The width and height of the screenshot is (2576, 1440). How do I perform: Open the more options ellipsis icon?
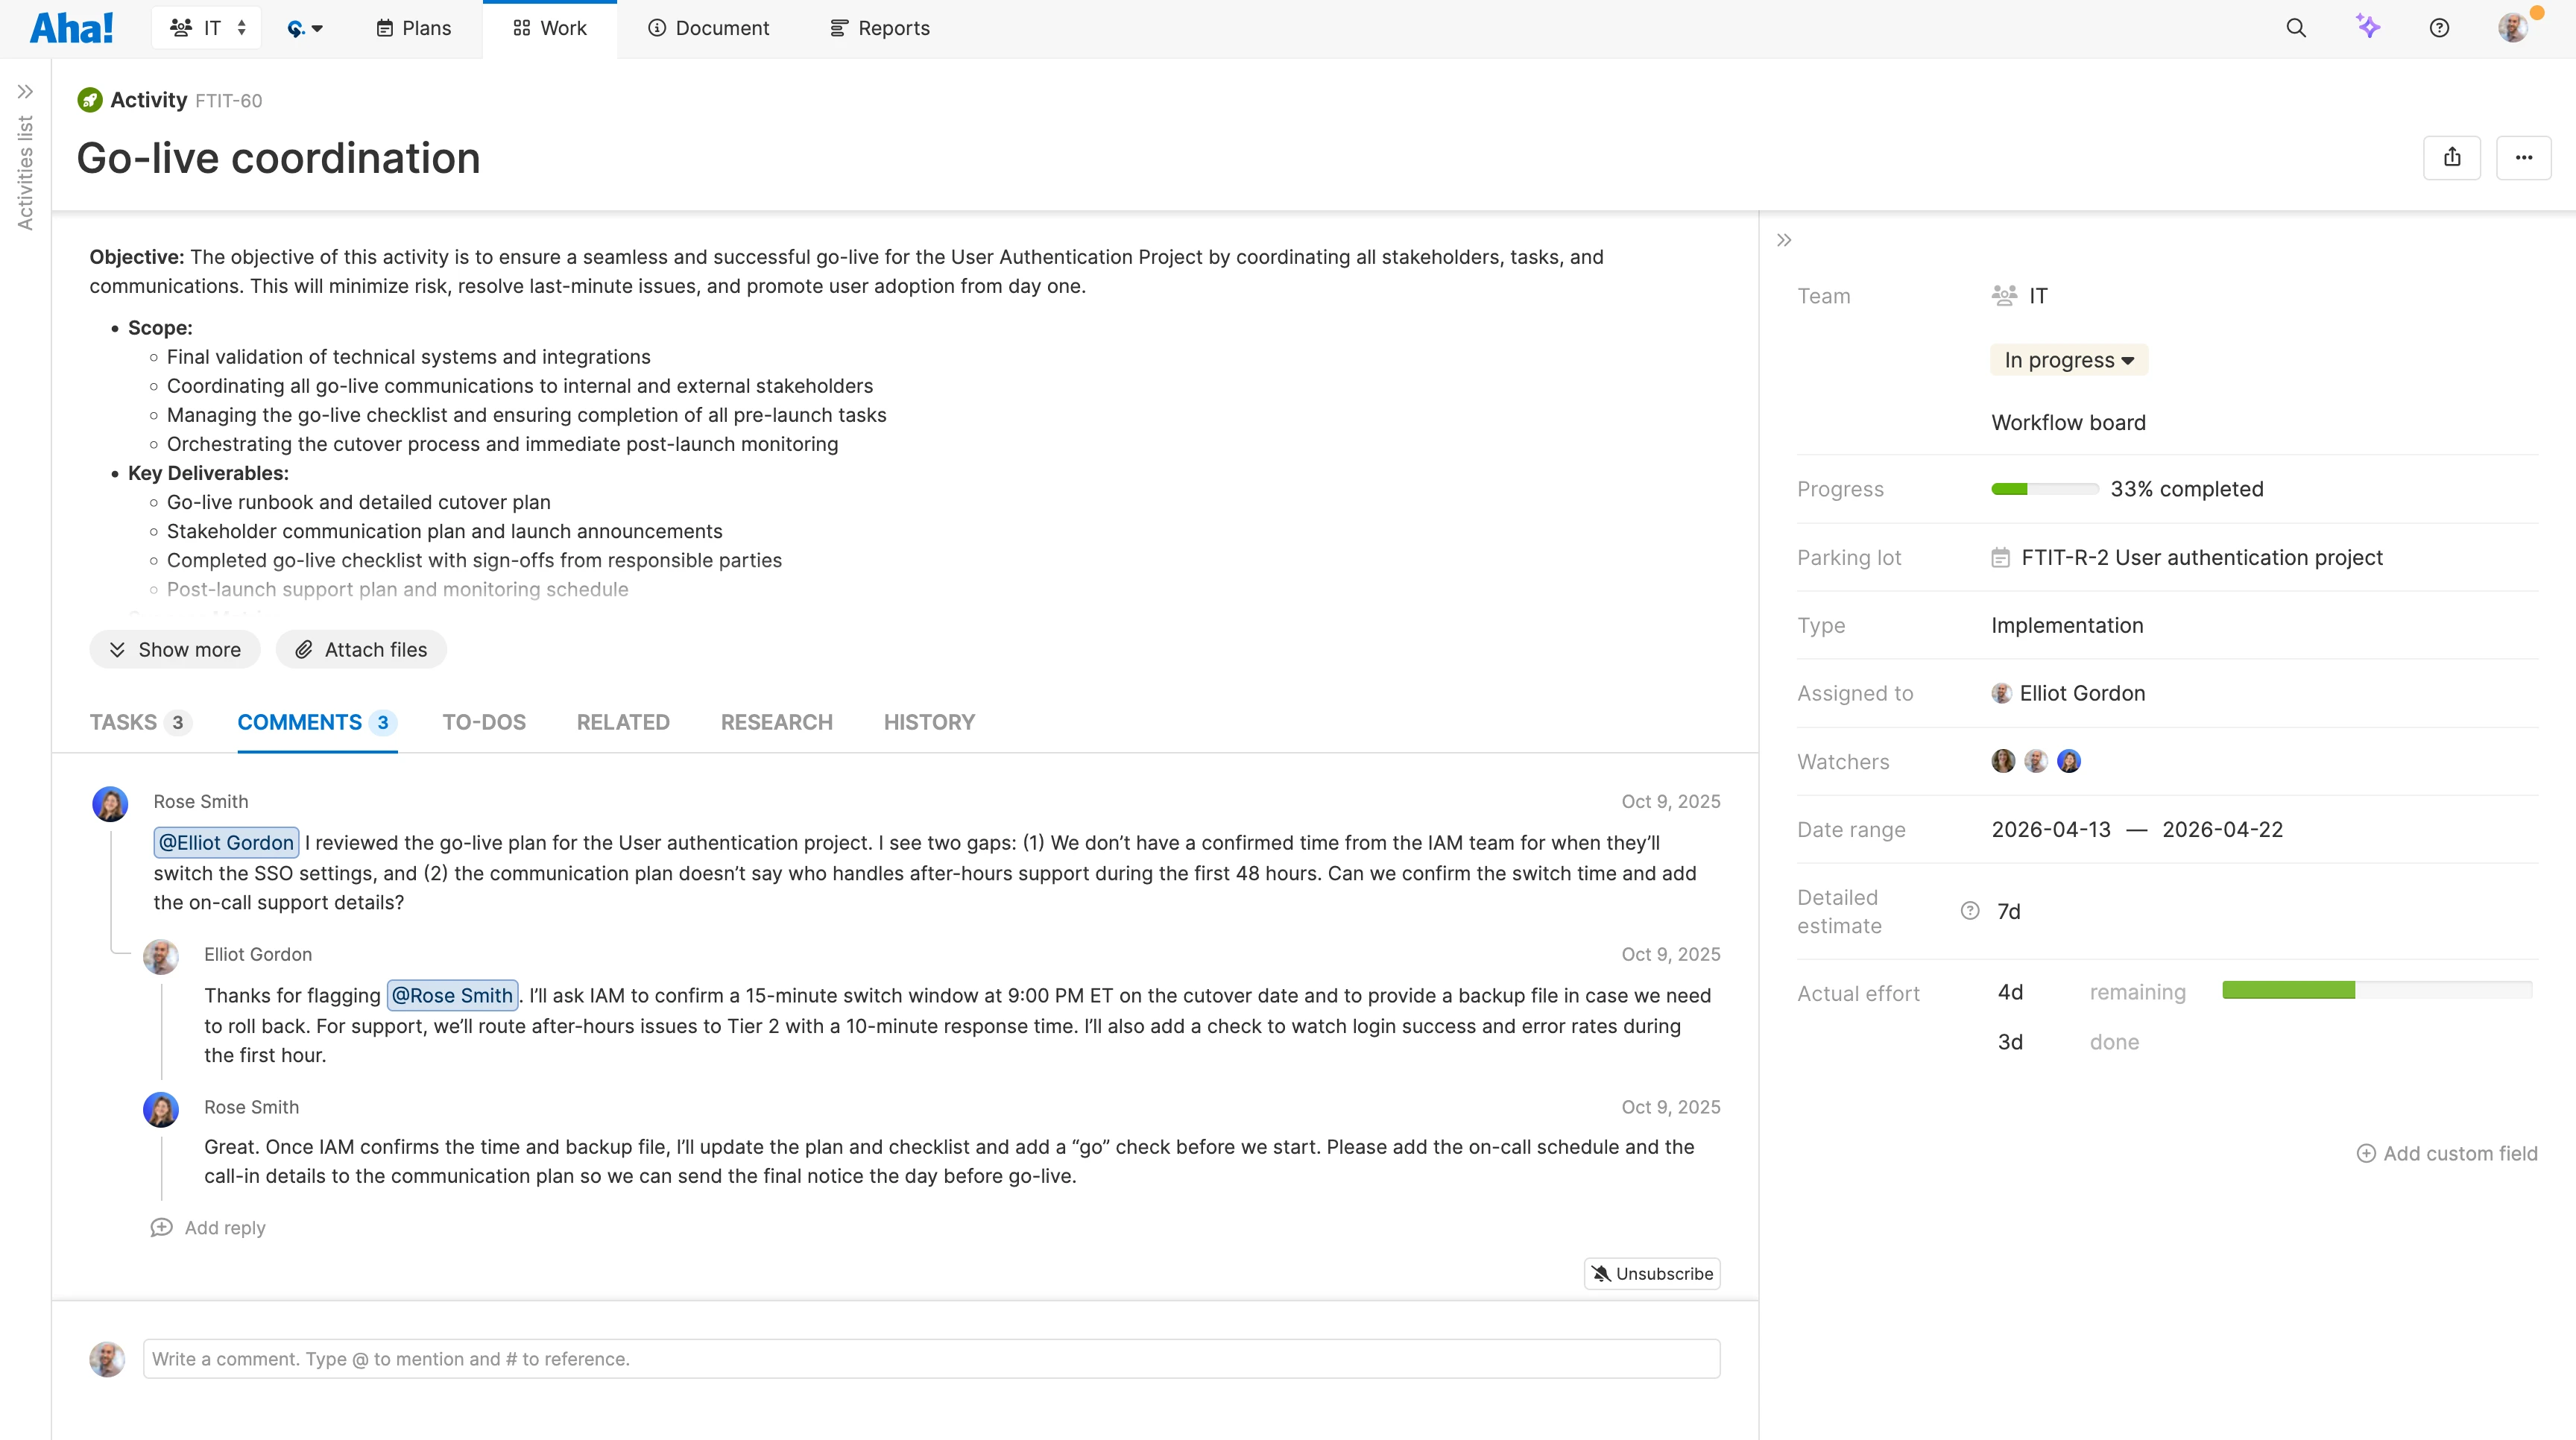[x=2524, y=157]
